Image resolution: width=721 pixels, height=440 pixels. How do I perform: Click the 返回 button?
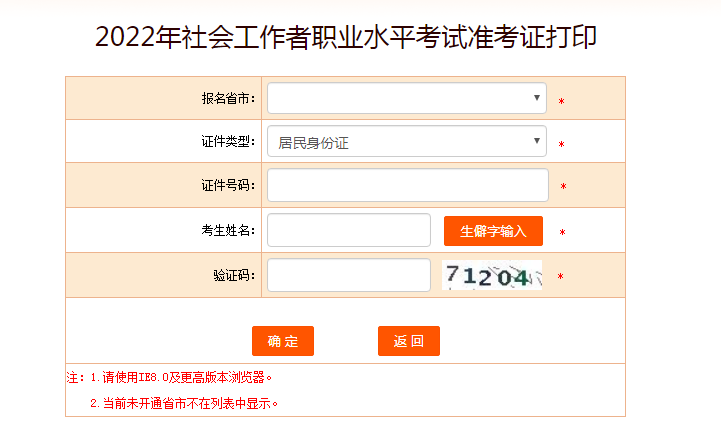pyautogui.click(x=409, y=341)
